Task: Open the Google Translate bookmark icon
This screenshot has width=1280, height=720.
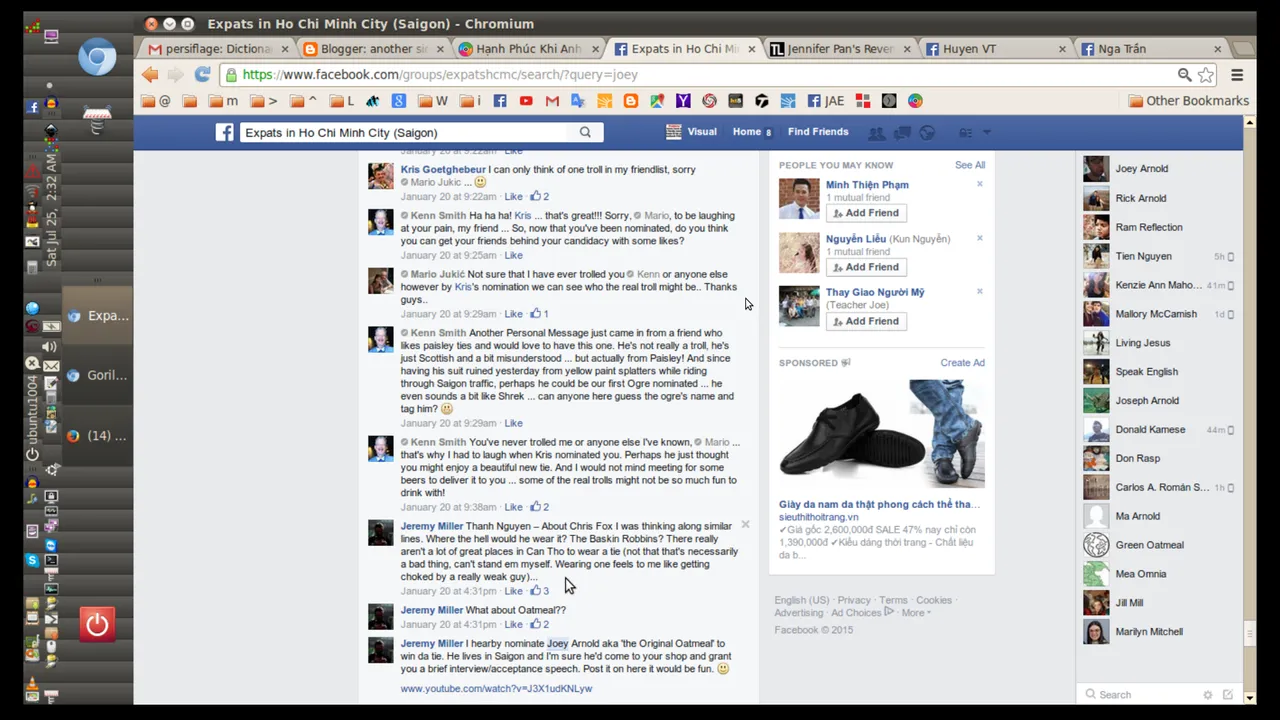Action: (578, 101)
